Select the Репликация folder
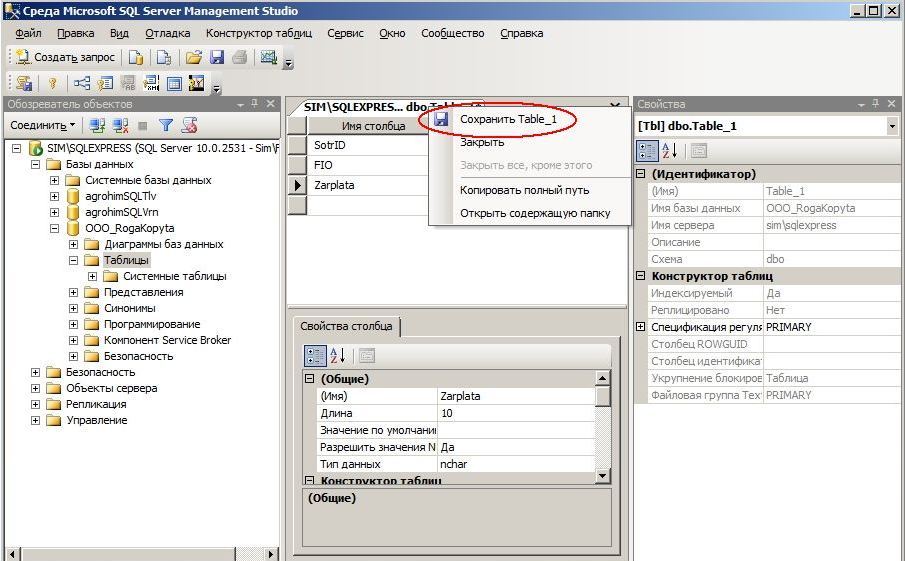Viewport: 905px width, 561px height. pos(96,404)
